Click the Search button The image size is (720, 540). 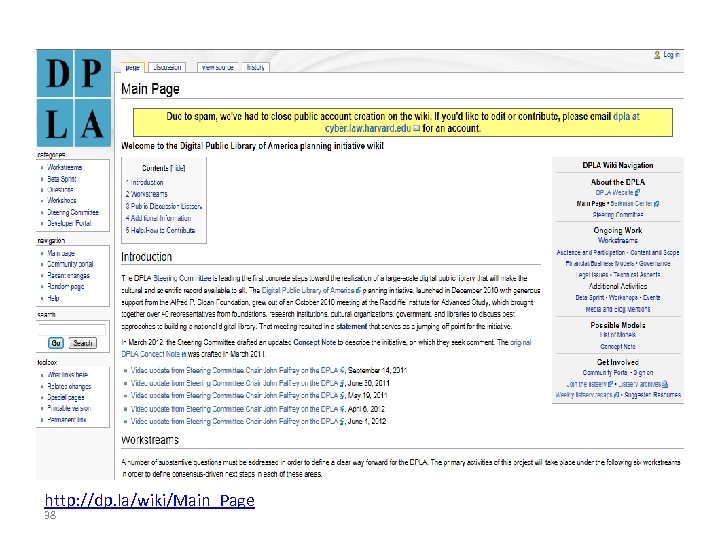(x=83, y=343)
